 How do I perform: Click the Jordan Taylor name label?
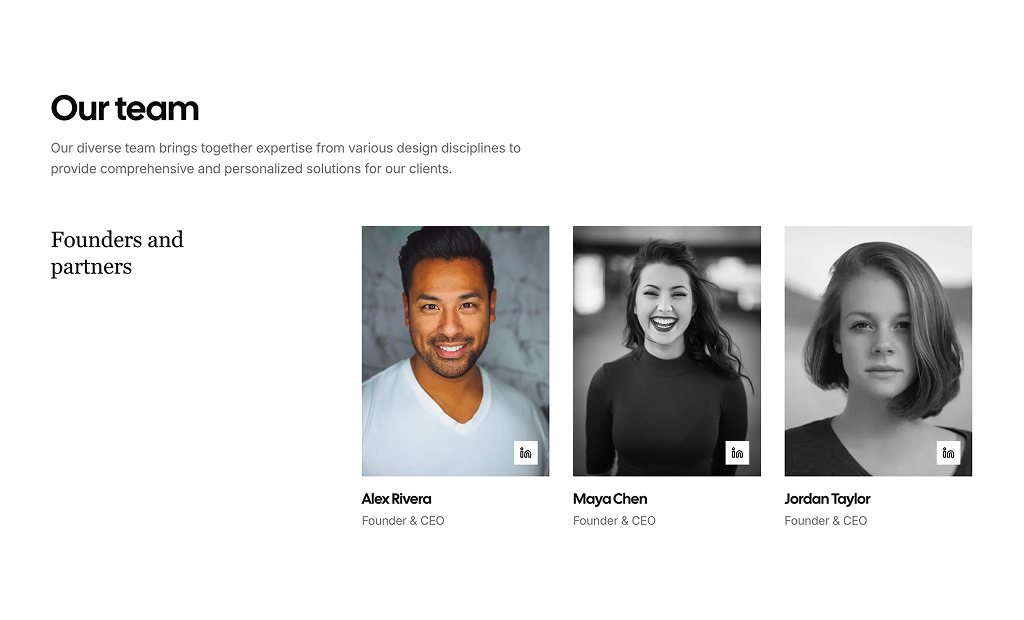point(827,499)
